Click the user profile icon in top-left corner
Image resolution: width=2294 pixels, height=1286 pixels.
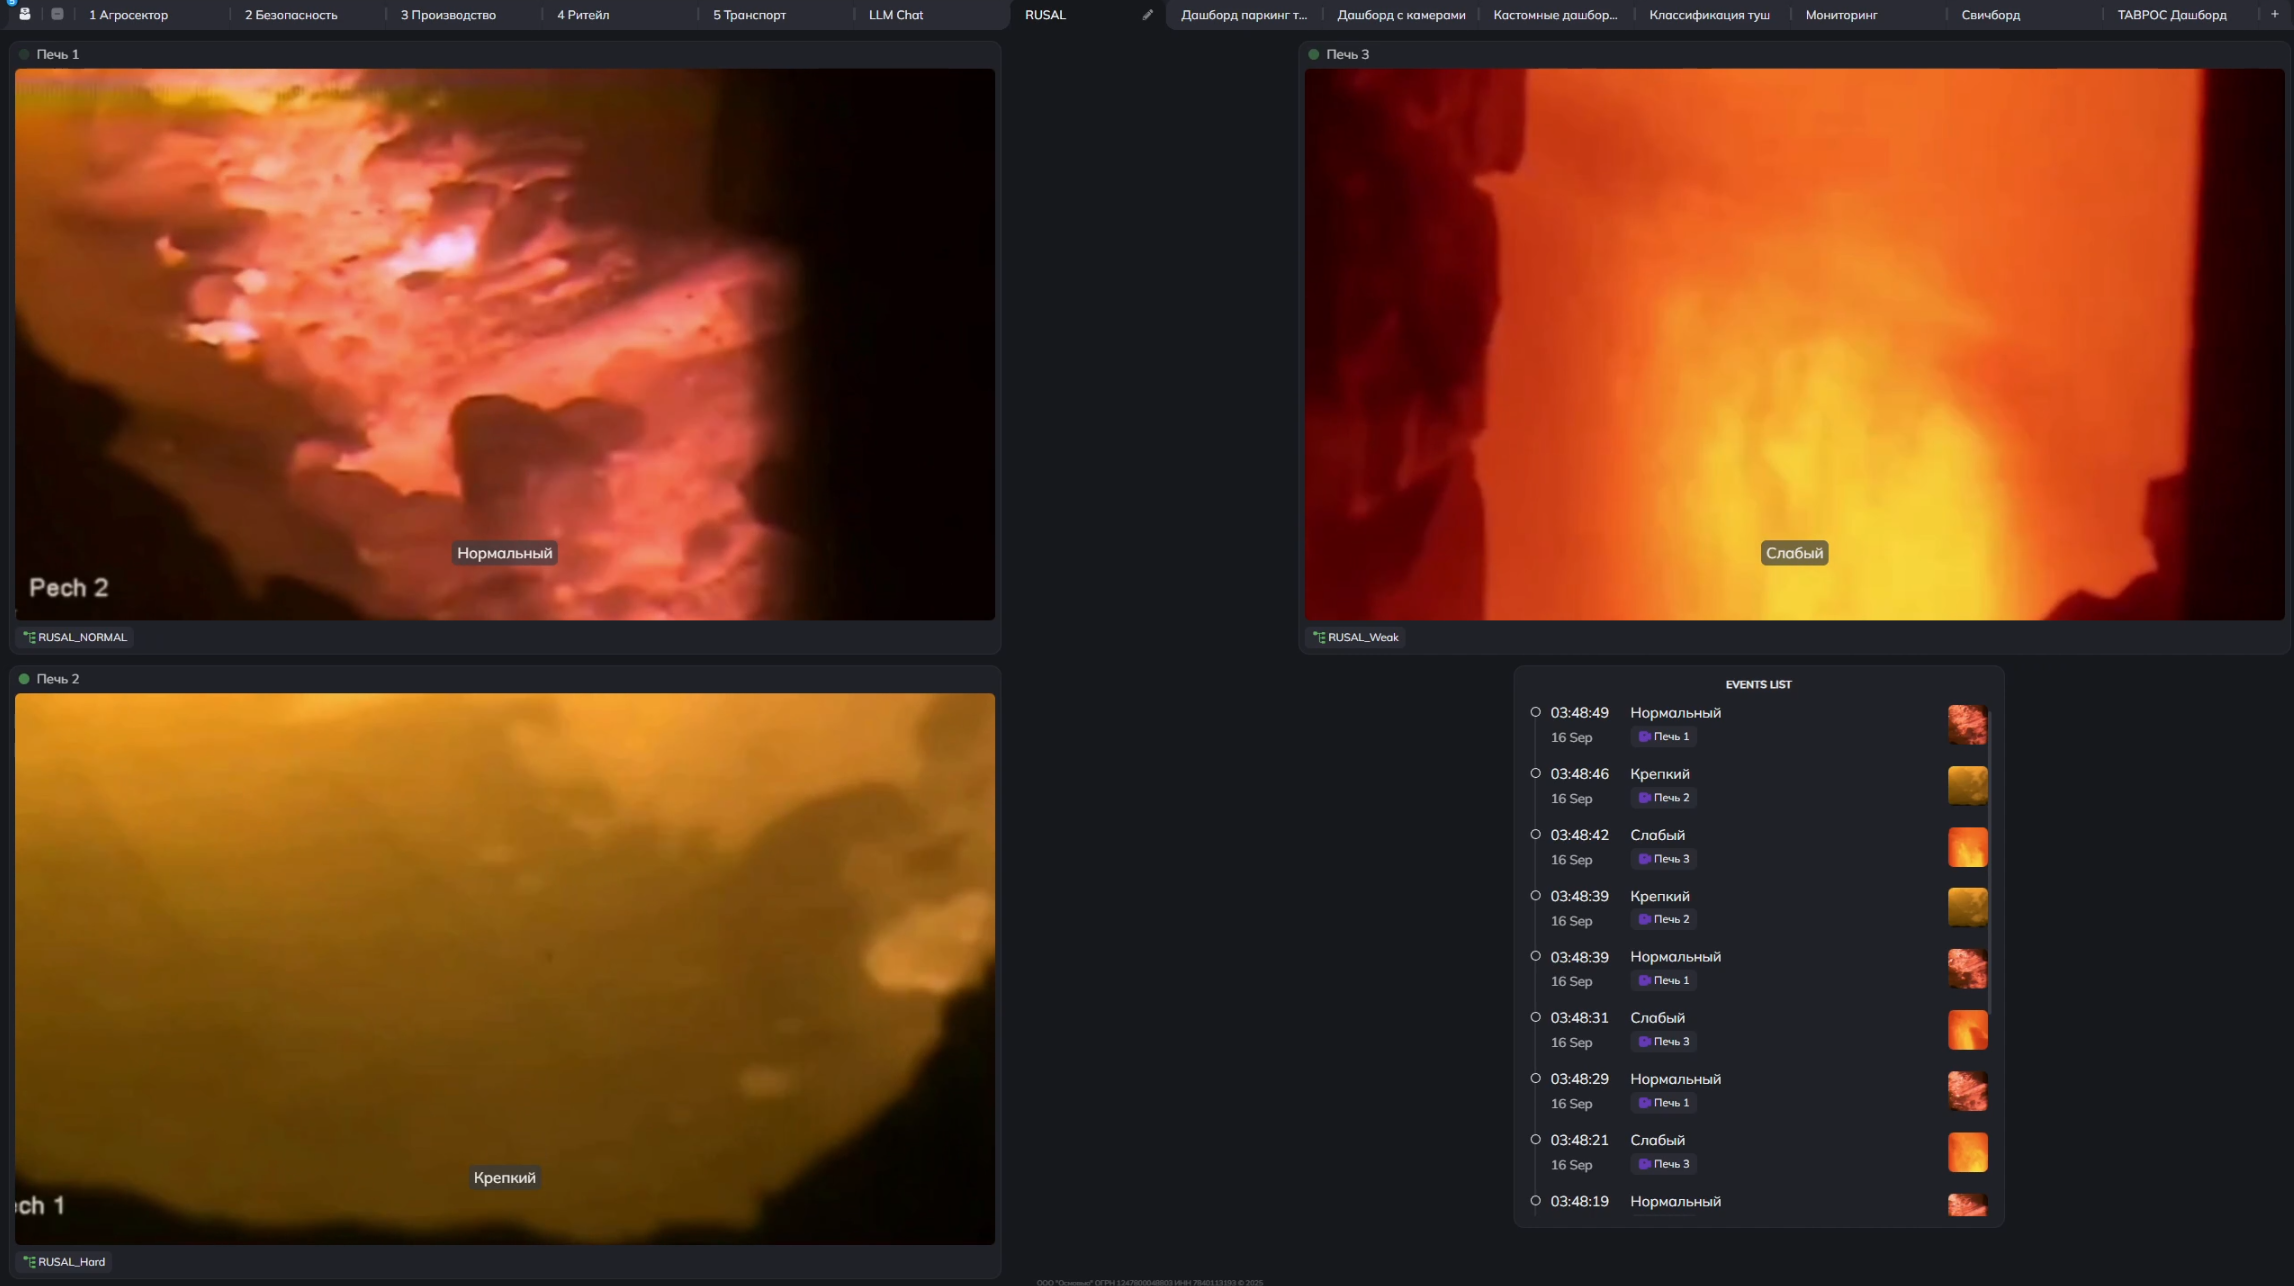tap(25, 14)
